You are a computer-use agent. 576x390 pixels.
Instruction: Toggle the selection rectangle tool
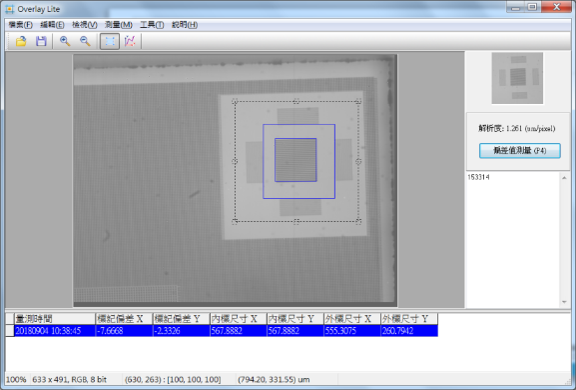pos(110,41)
